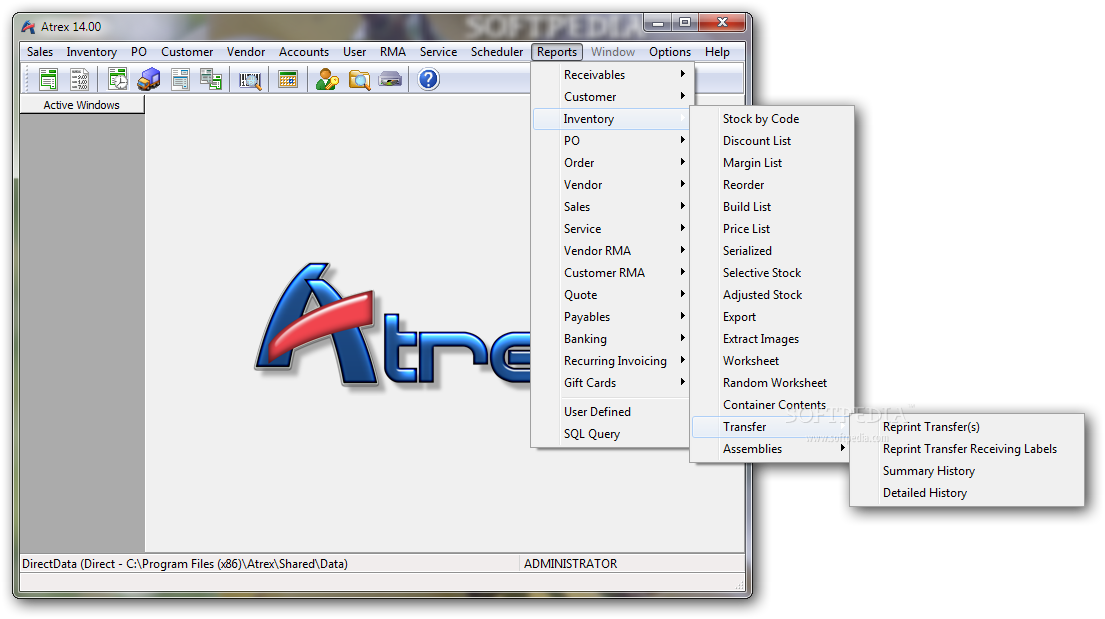Click the blue question mark help icon
This screenshot has width=1105, height=619.
(x=428, y=79)
